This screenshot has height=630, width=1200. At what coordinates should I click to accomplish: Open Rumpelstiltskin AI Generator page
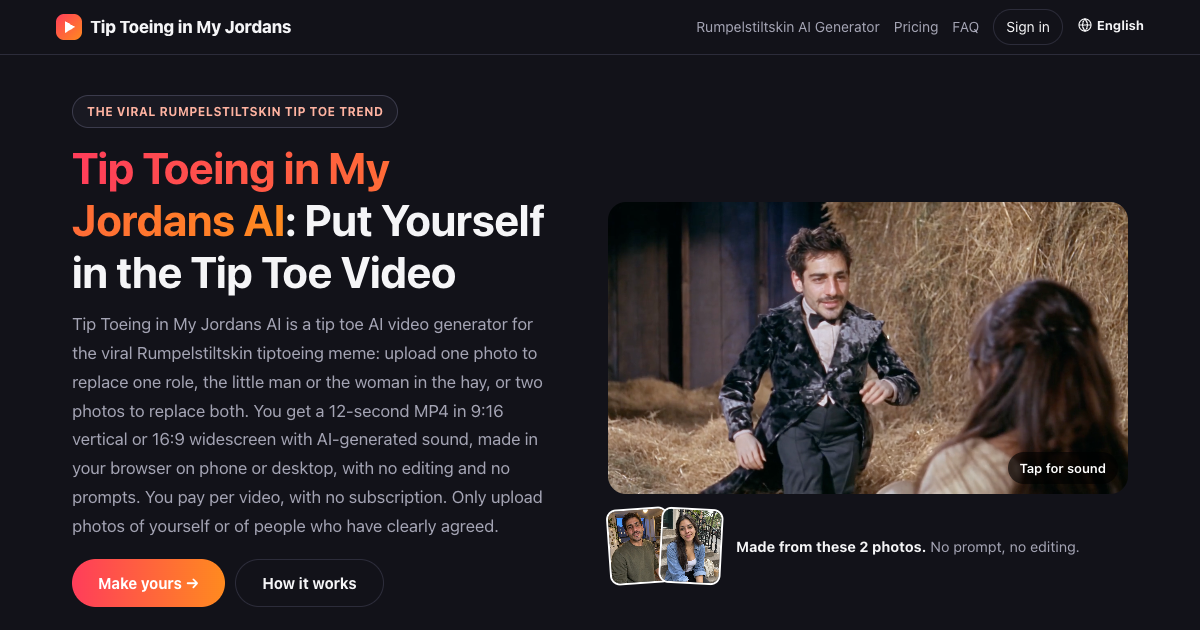click(x=788, y=27)
